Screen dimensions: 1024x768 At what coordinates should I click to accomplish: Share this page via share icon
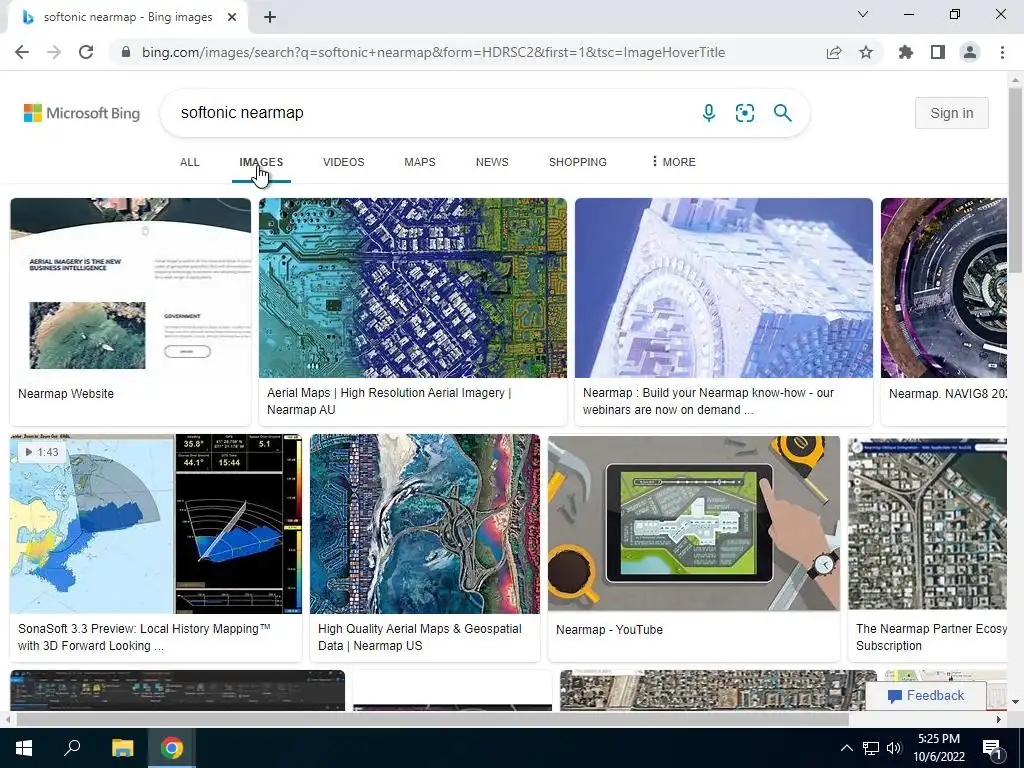click(x=834, y=52)
